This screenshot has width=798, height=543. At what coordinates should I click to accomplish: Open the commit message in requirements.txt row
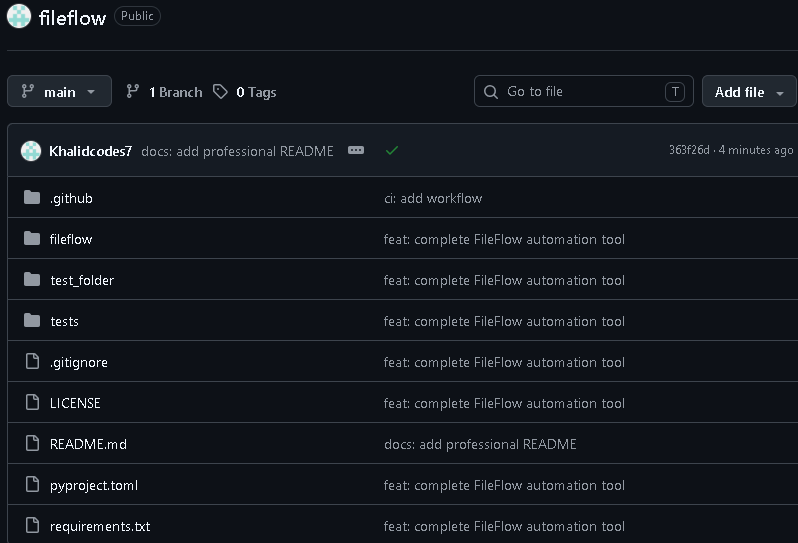pyautogui.click(x=504, y=526)
